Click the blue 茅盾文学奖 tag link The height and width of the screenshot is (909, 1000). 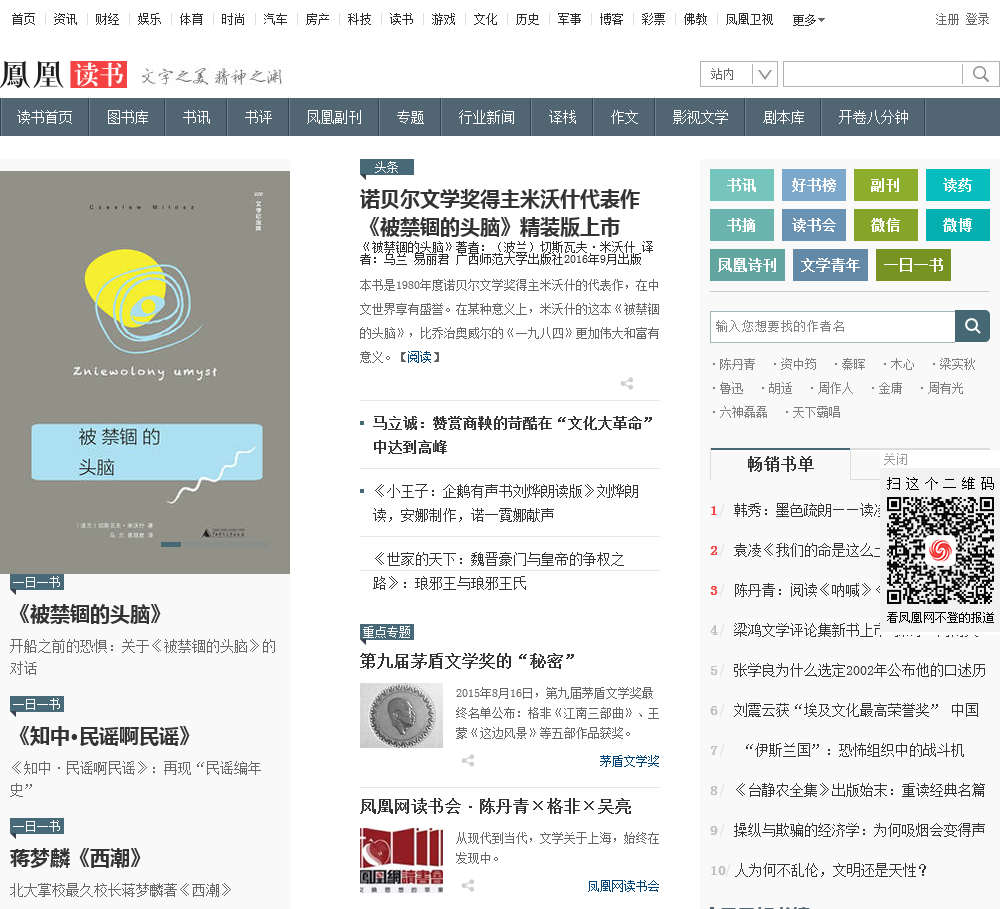point(629,760)
